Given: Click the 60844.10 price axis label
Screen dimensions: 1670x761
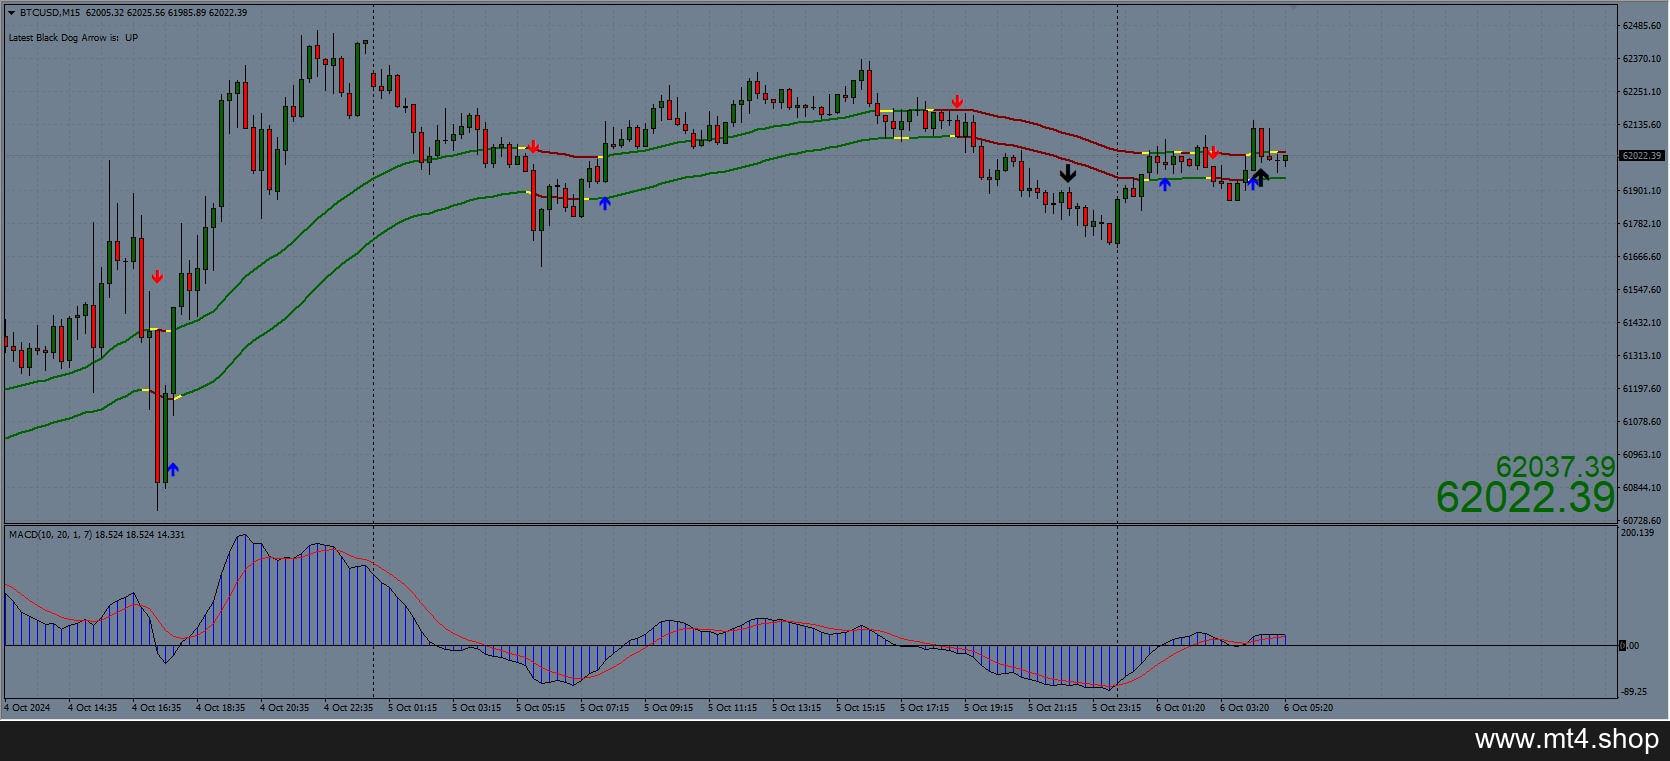Looking at the screenshot, I should 1642,488.
